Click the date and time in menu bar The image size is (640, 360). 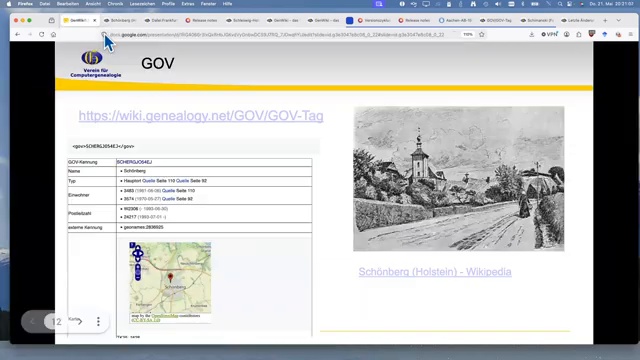click(x=611, y=4)
